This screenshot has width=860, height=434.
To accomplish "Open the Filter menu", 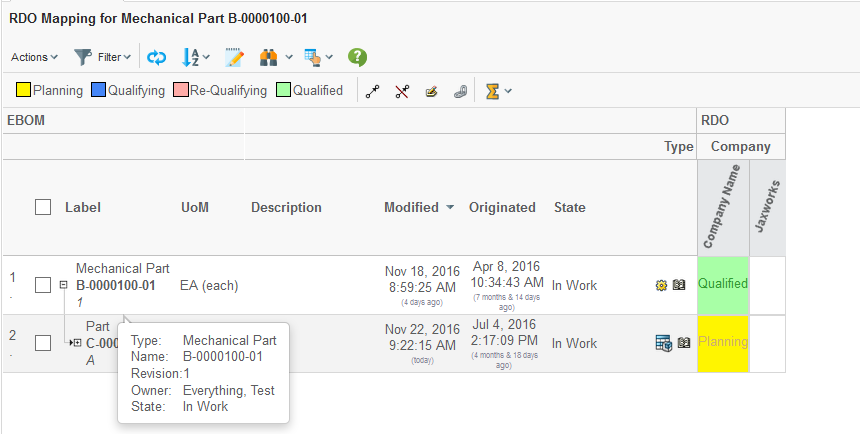I will 98,57.
